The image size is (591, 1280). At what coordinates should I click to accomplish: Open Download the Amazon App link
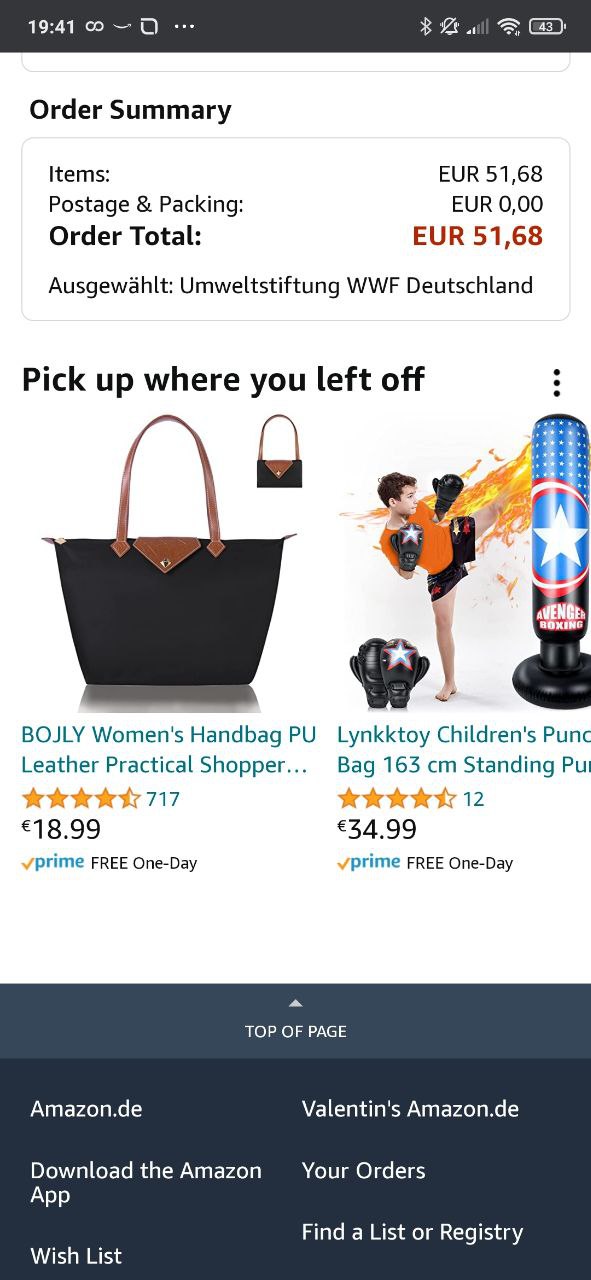coord(146,1183)
